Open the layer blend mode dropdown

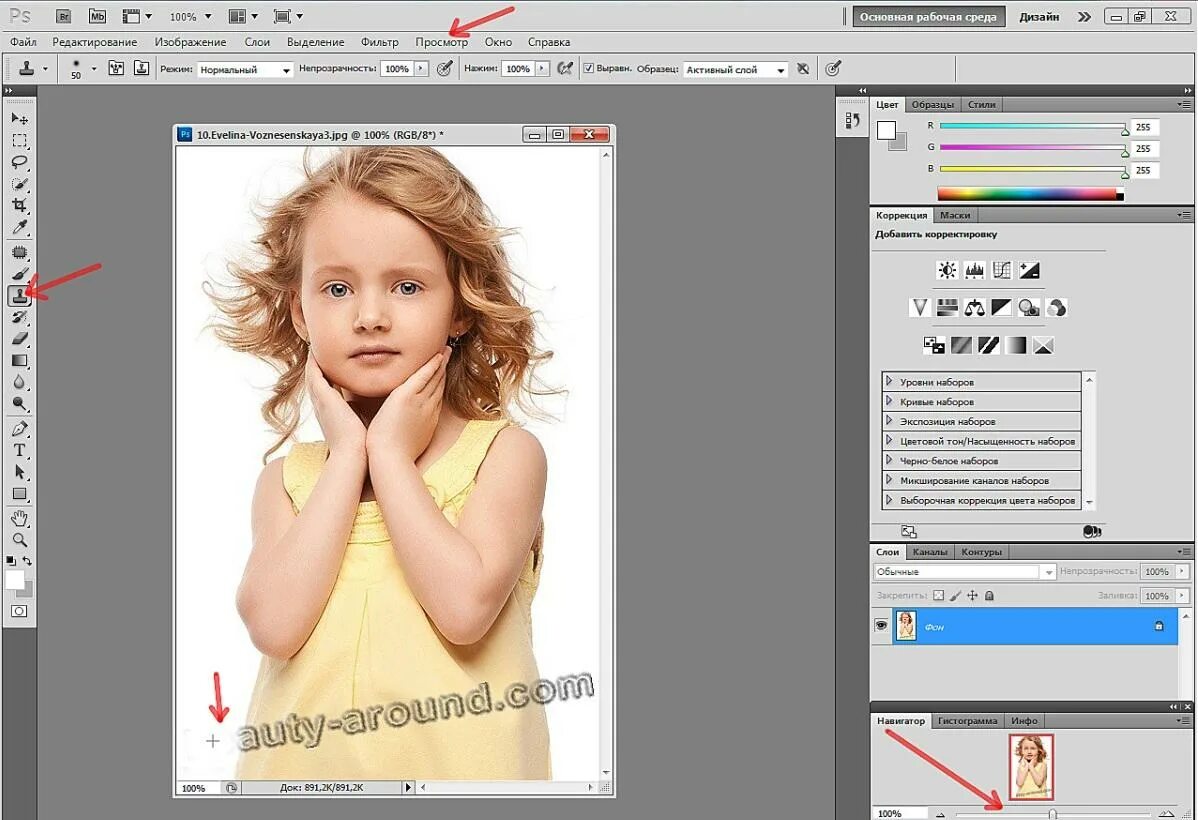tap(964, 572)
